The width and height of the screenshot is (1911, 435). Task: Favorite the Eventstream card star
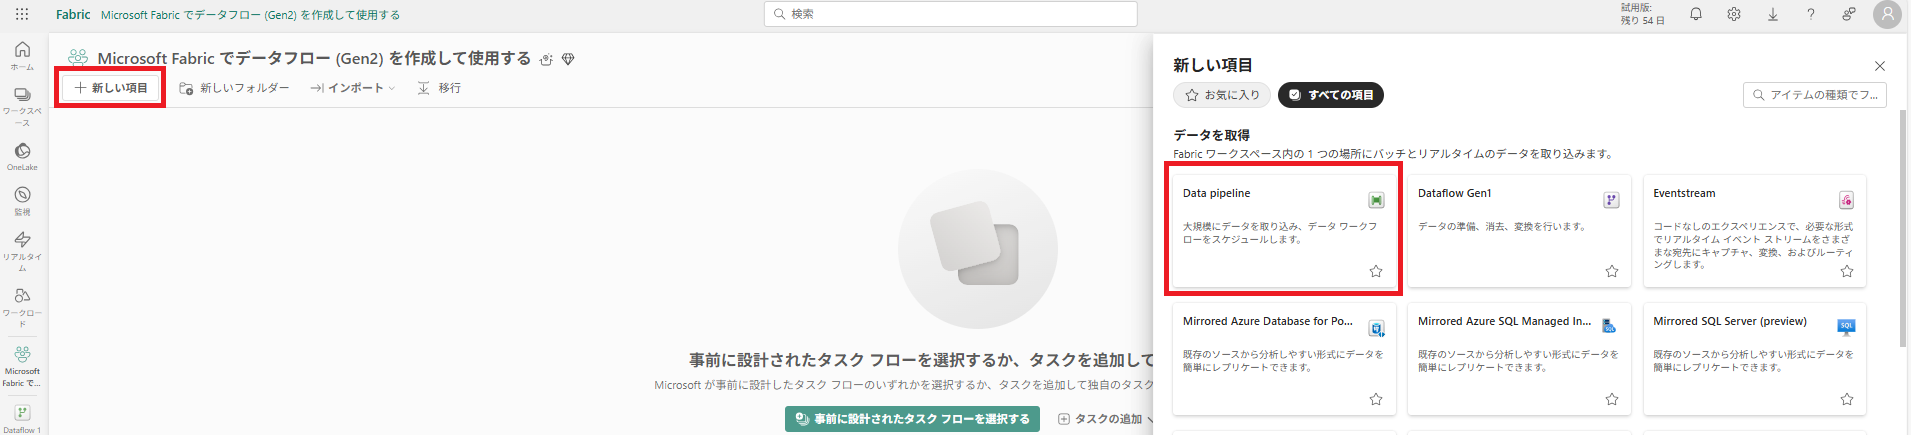[1847, 271]
